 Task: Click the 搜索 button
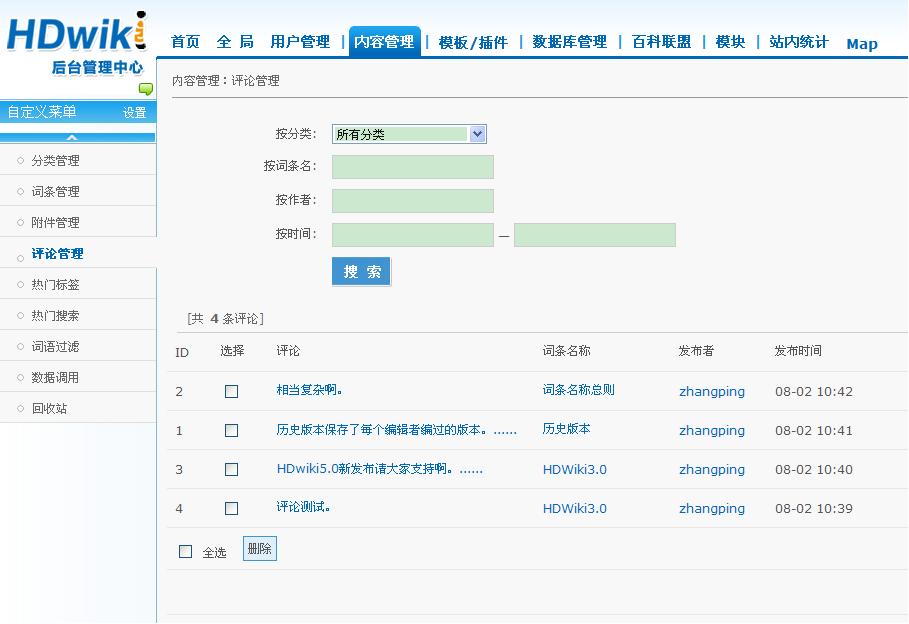362,271
